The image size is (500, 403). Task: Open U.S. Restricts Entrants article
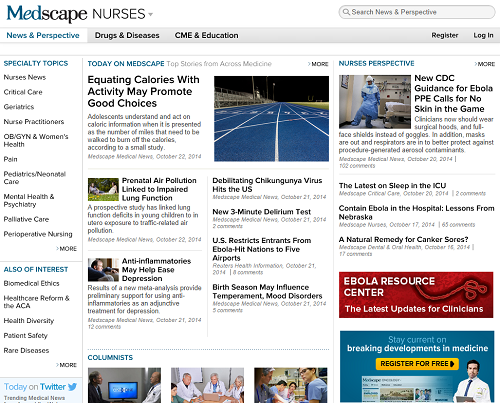(262, 249)
